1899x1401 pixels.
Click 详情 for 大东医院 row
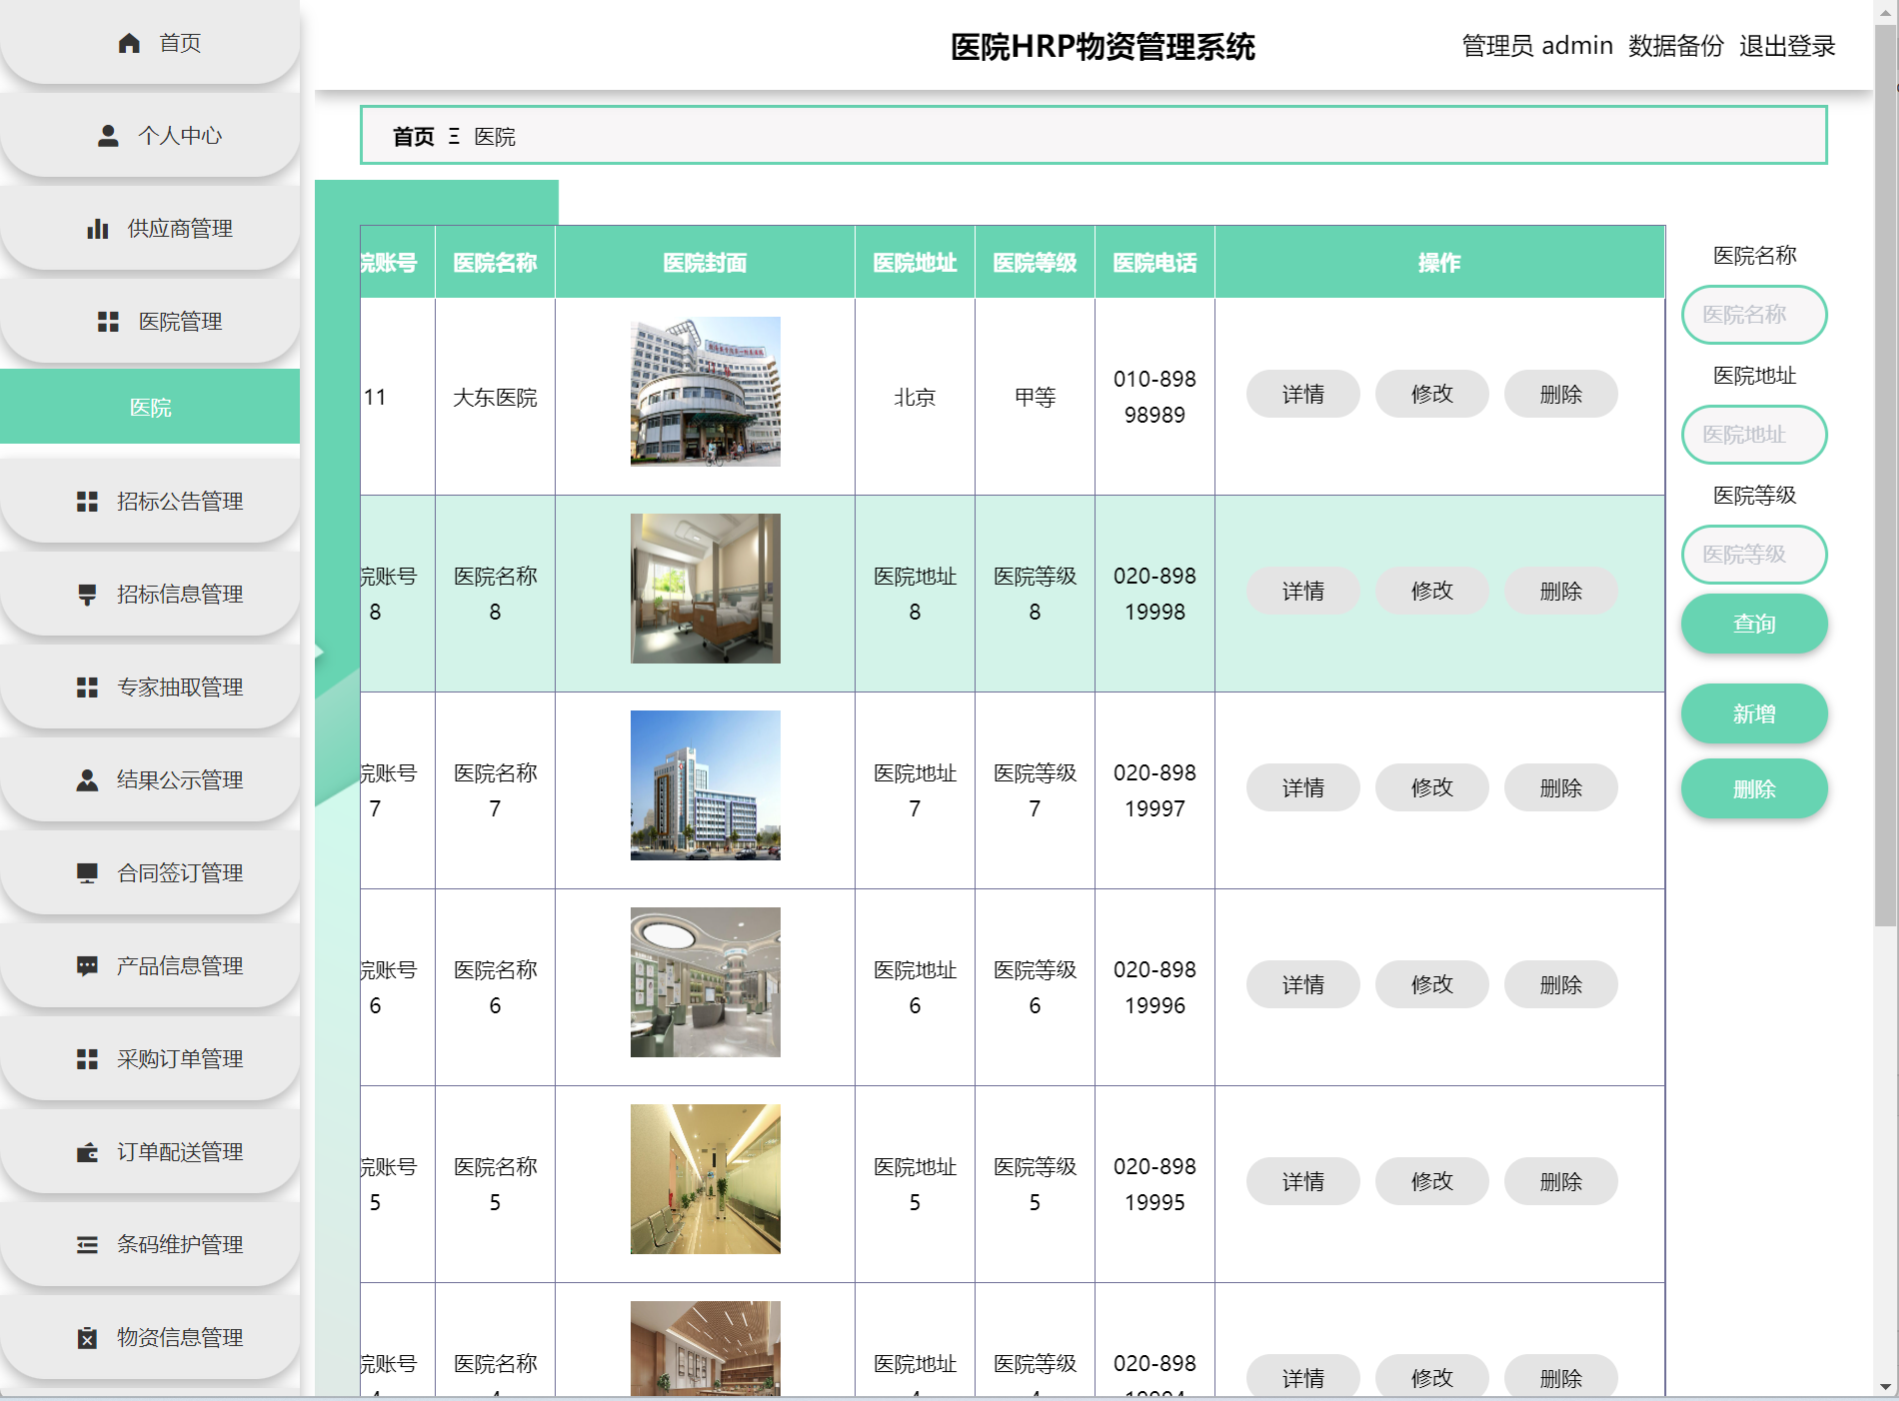1303,395
